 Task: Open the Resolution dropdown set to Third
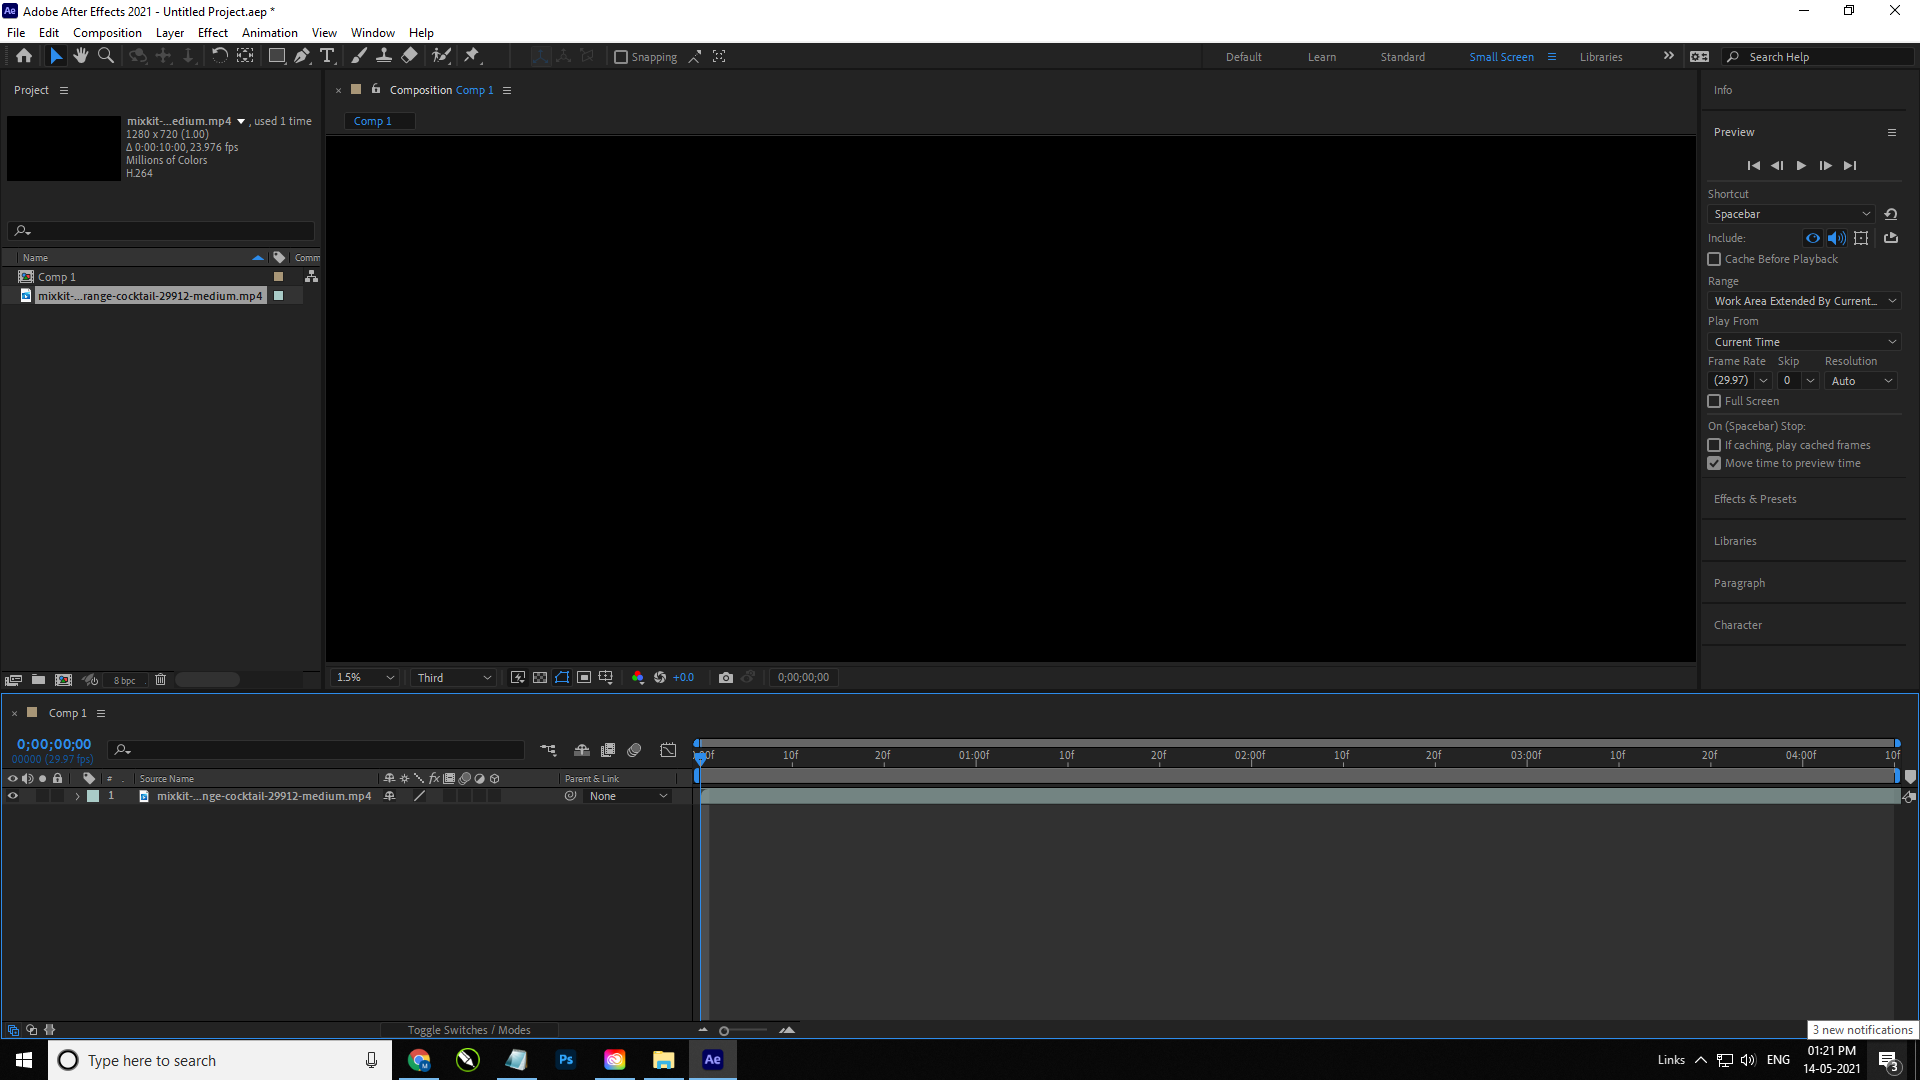tap(452, 677)
